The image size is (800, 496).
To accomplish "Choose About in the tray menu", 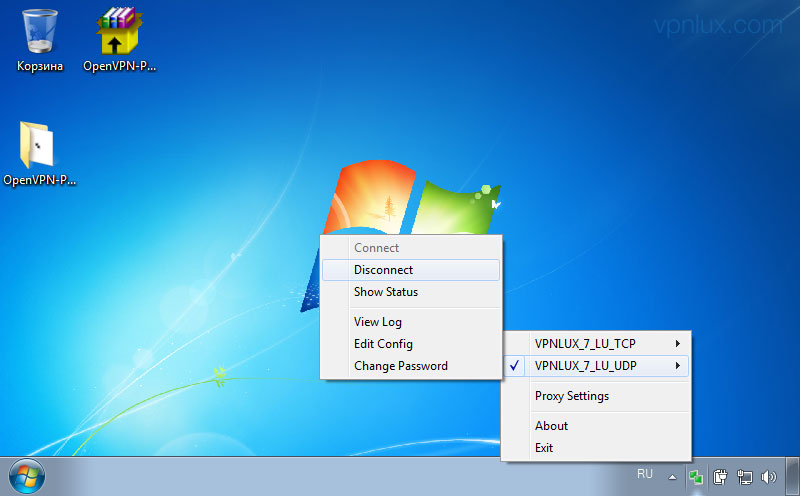I will coord(596,426).
